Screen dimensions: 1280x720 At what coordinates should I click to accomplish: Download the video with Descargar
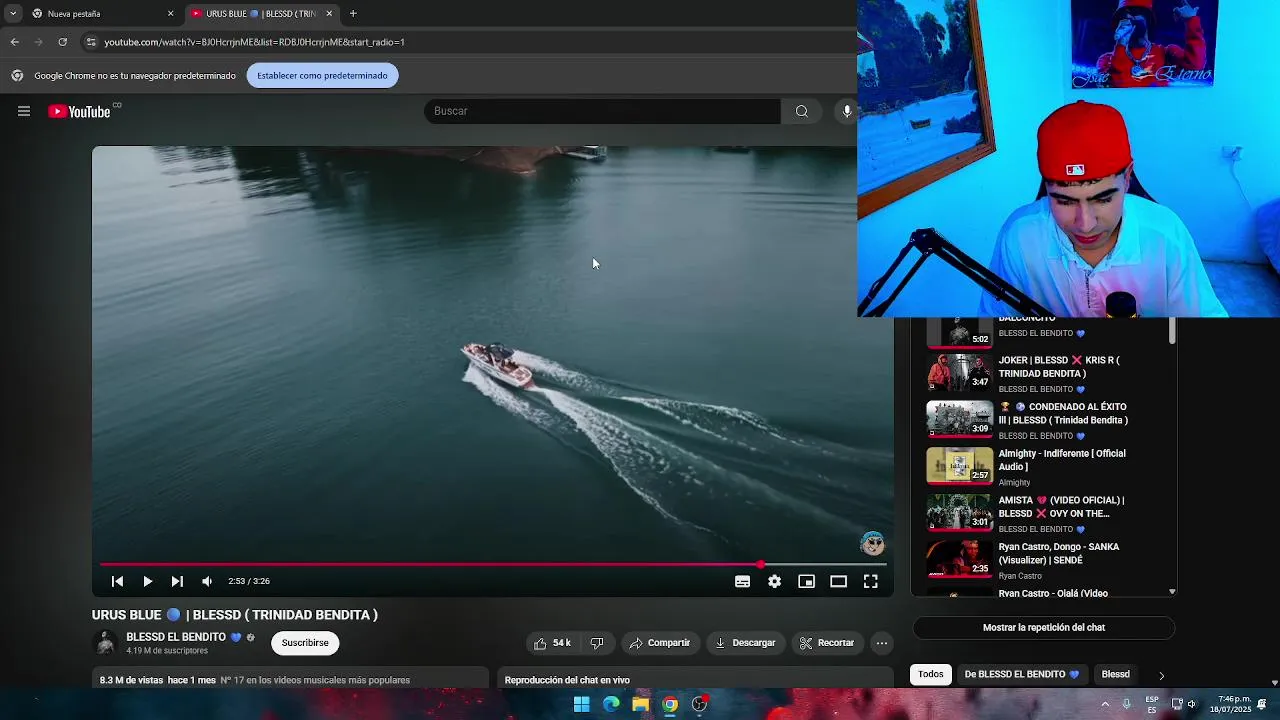point(745,643)
